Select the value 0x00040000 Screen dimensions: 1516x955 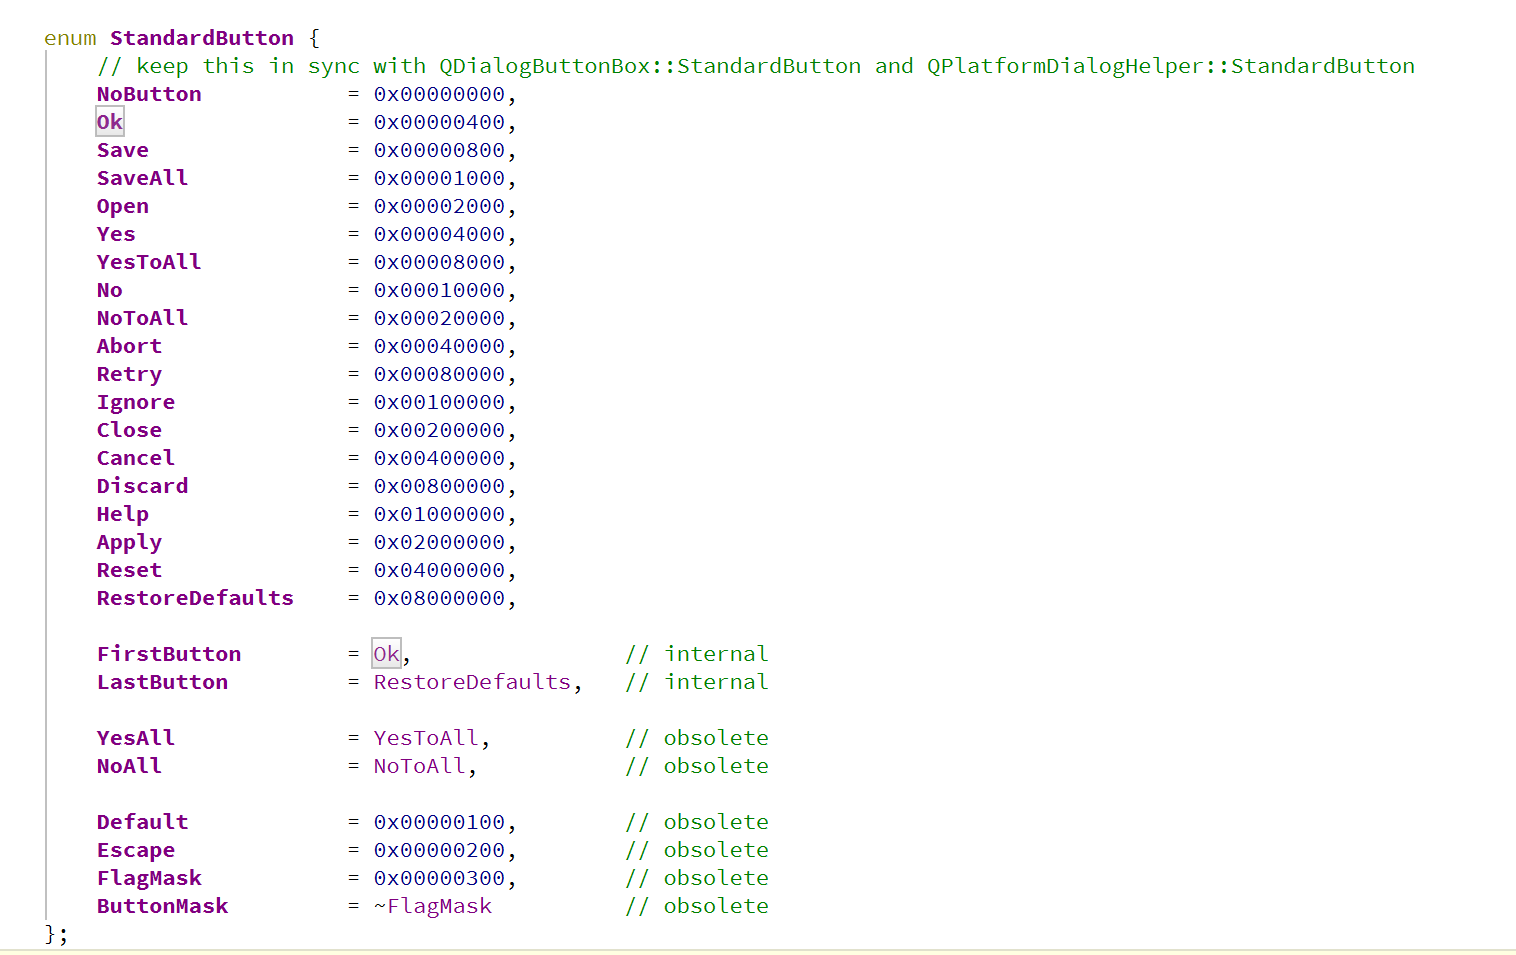pyautogui.click(x=440, y=346)
